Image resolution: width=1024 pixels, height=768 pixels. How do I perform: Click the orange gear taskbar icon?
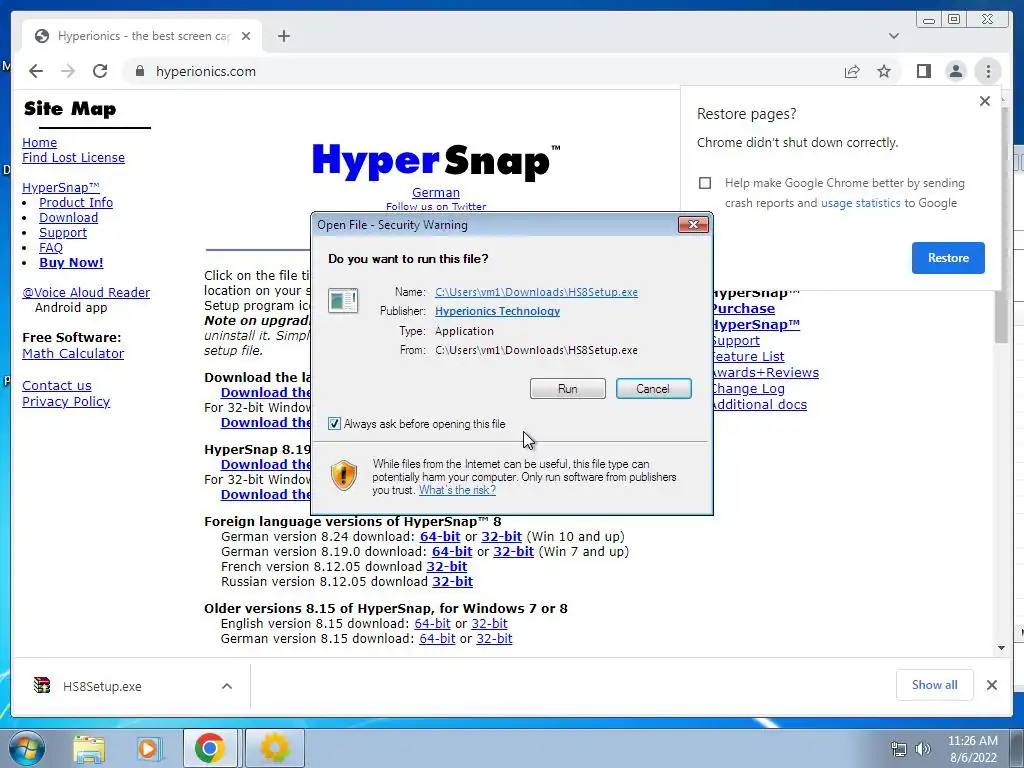pos(274,748)
